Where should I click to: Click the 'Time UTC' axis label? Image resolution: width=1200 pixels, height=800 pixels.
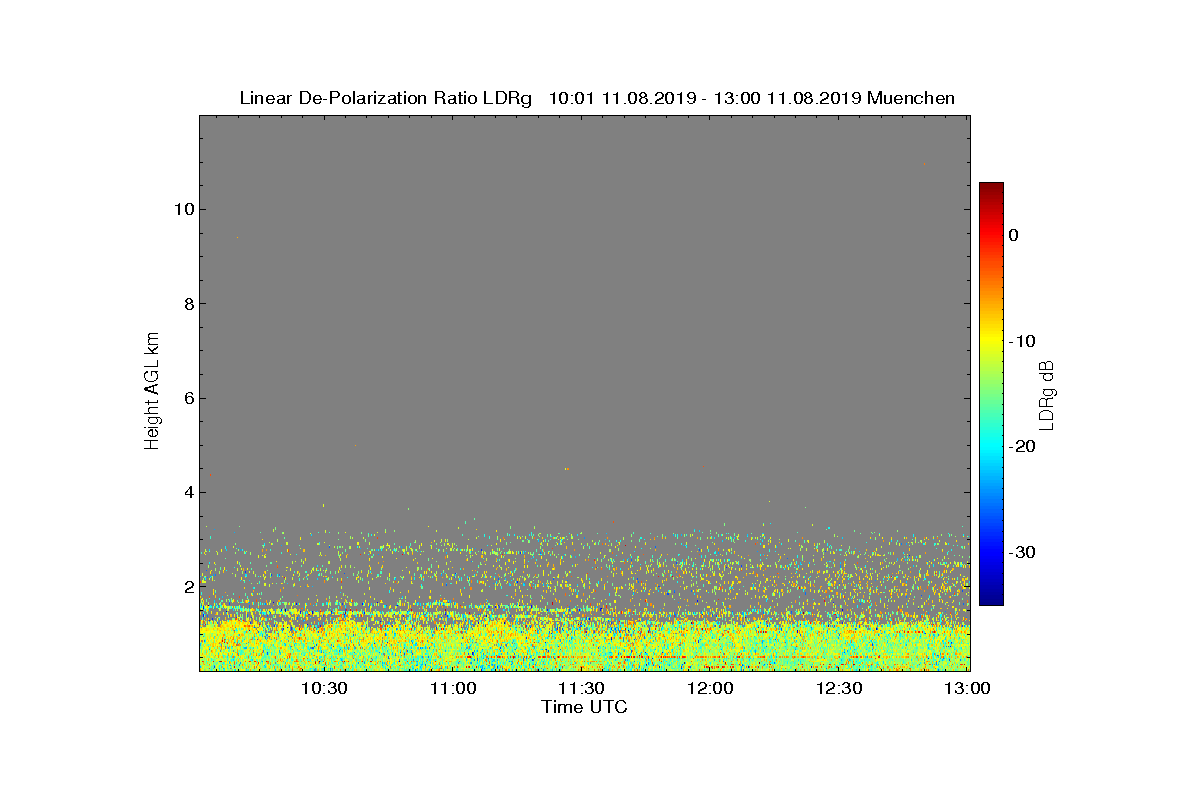[585, 707]
